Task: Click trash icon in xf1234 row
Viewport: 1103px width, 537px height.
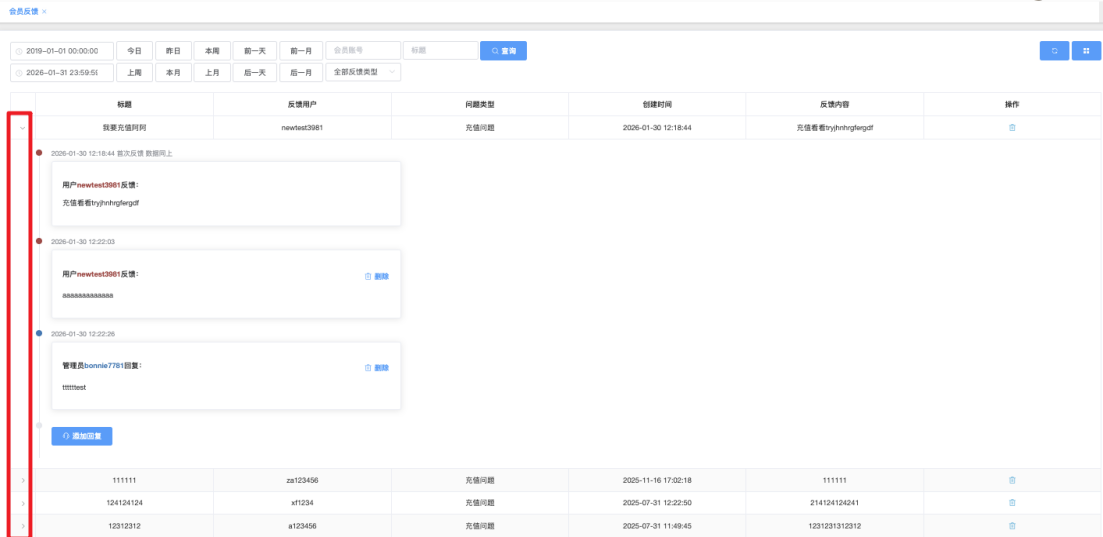Action: coord(1012,502)
